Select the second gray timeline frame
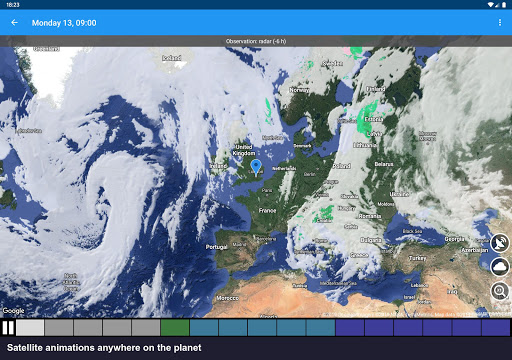 88,328
